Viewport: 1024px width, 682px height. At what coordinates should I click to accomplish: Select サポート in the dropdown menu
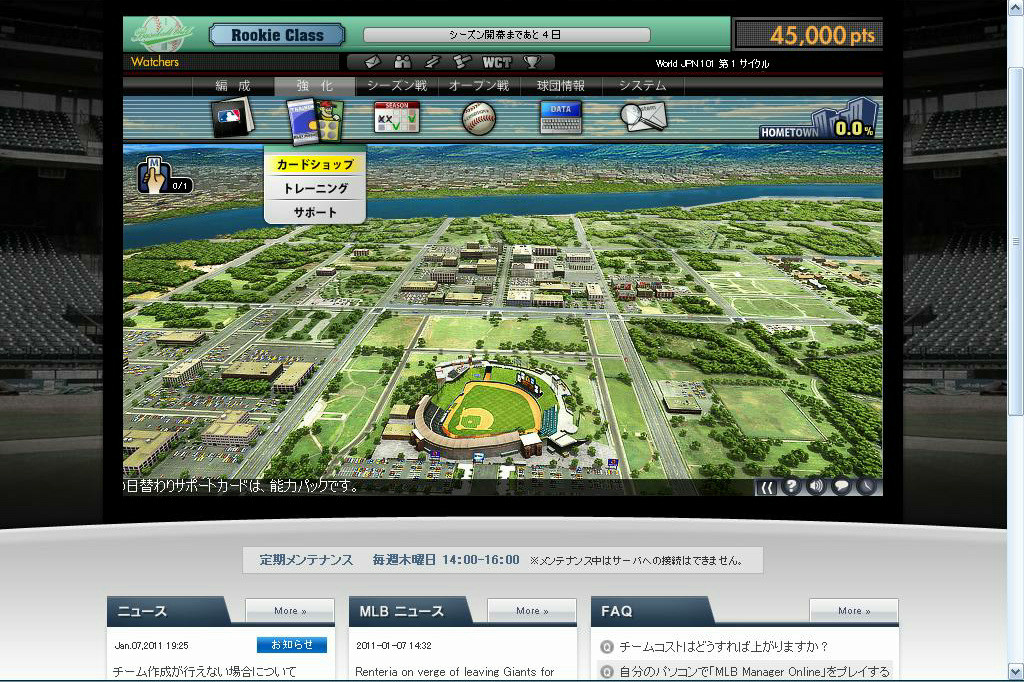(x=315, y=212)
